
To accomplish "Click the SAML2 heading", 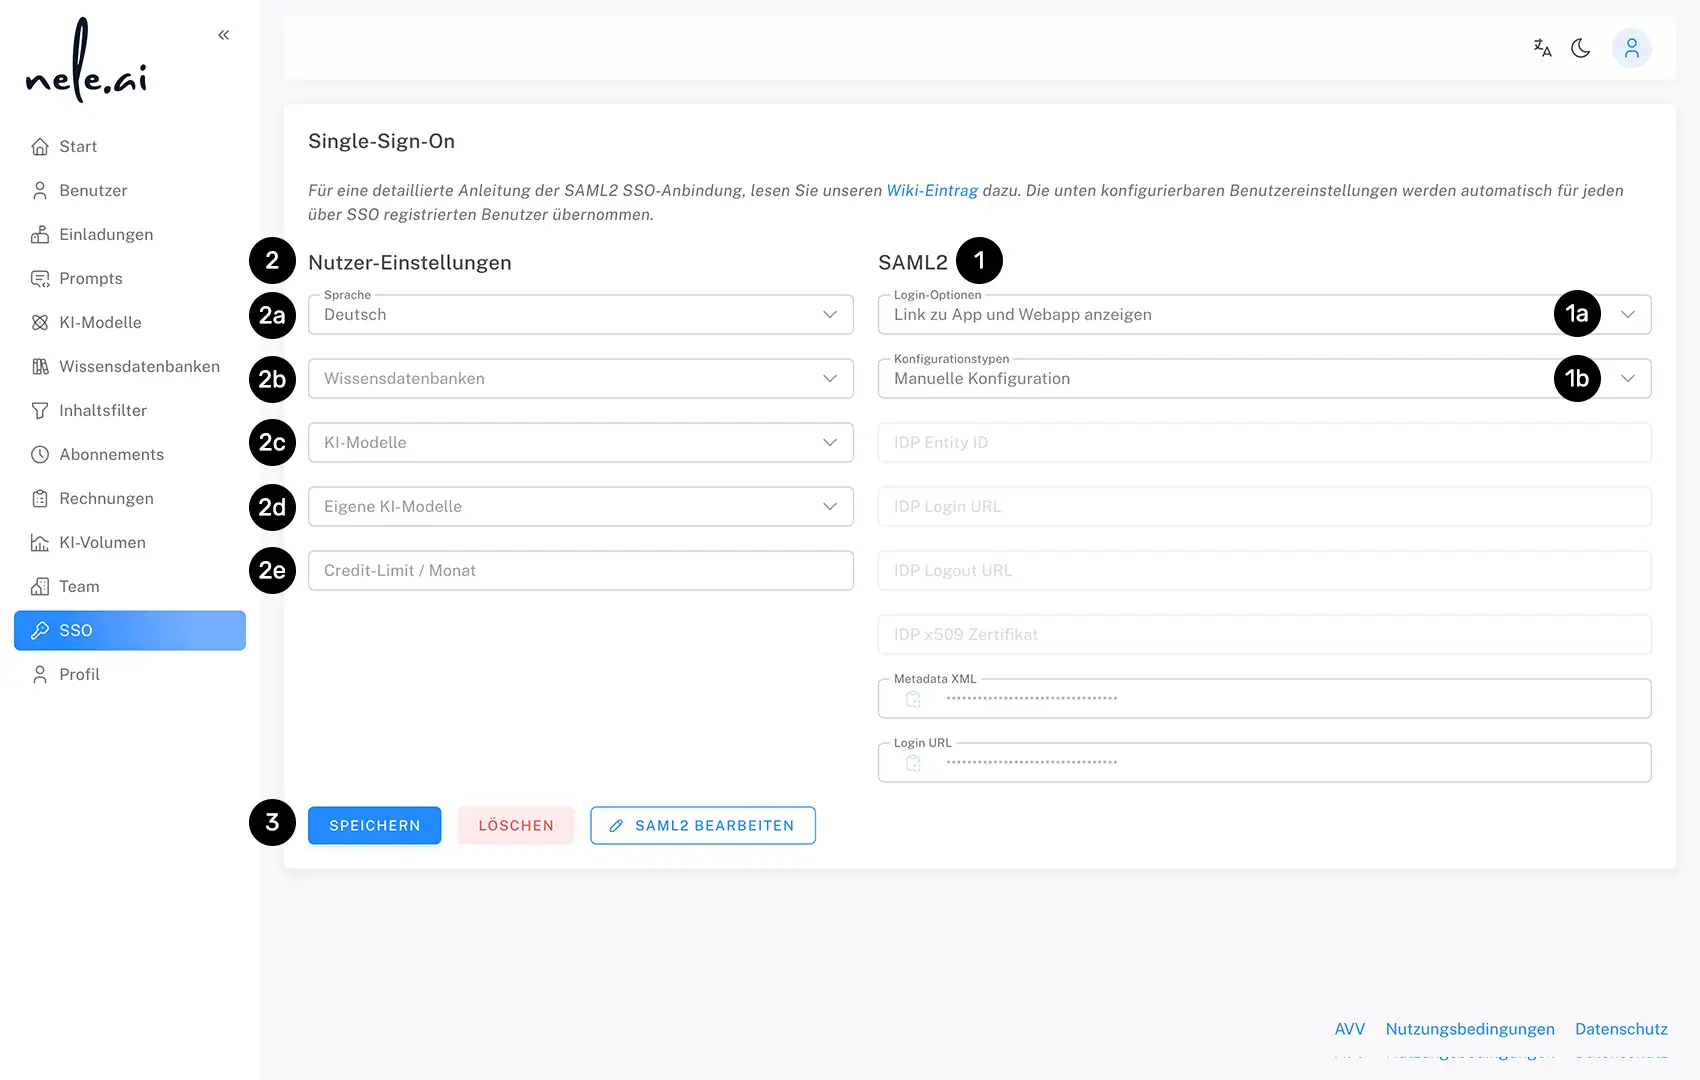I will click(x=913, y=263).
